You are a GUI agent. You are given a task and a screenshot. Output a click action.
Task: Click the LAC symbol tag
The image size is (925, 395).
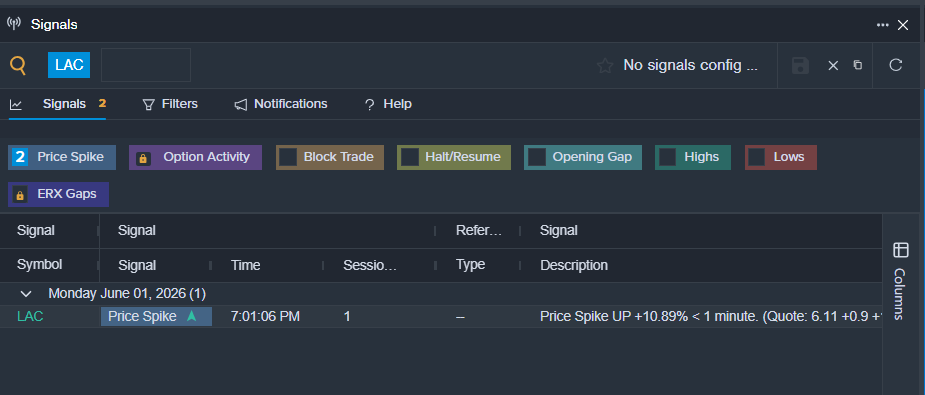tap(69, 65)
